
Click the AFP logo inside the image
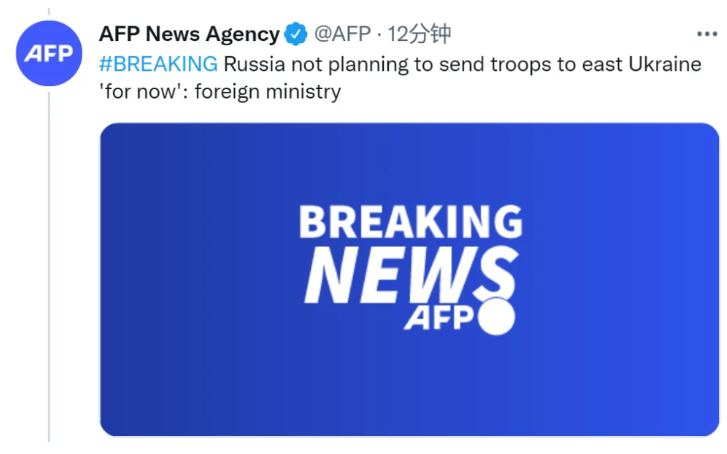pos(440,318)
